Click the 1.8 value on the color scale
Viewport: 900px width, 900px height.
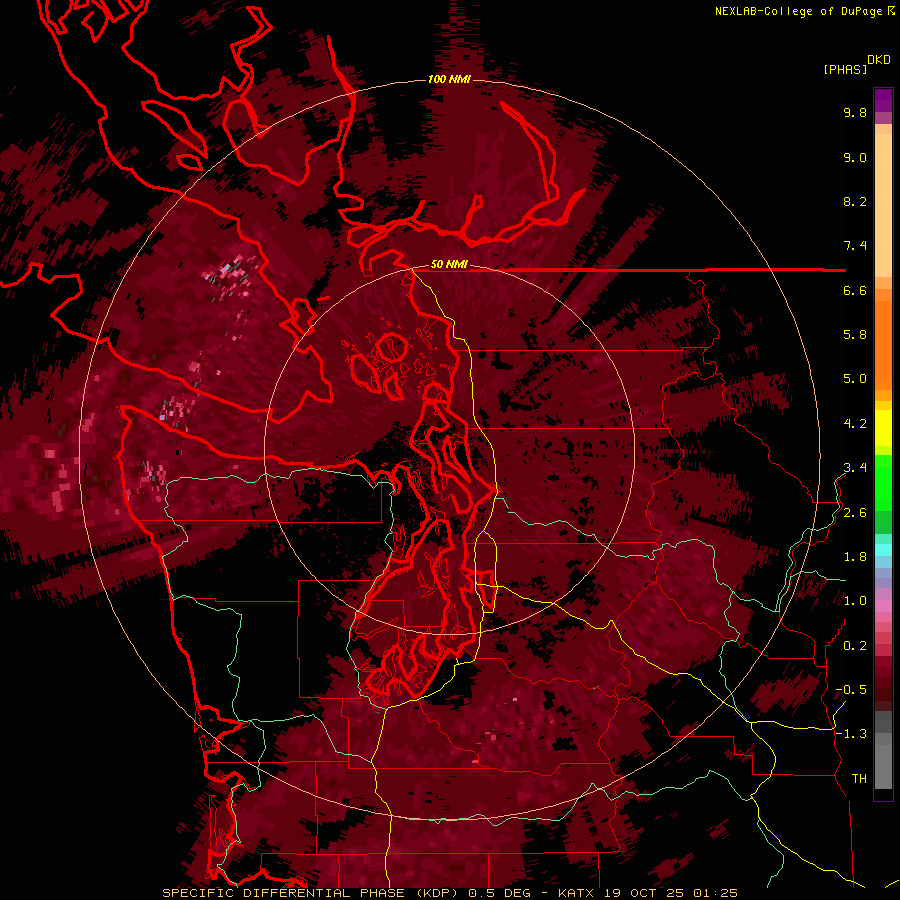(x=855, y=557)
